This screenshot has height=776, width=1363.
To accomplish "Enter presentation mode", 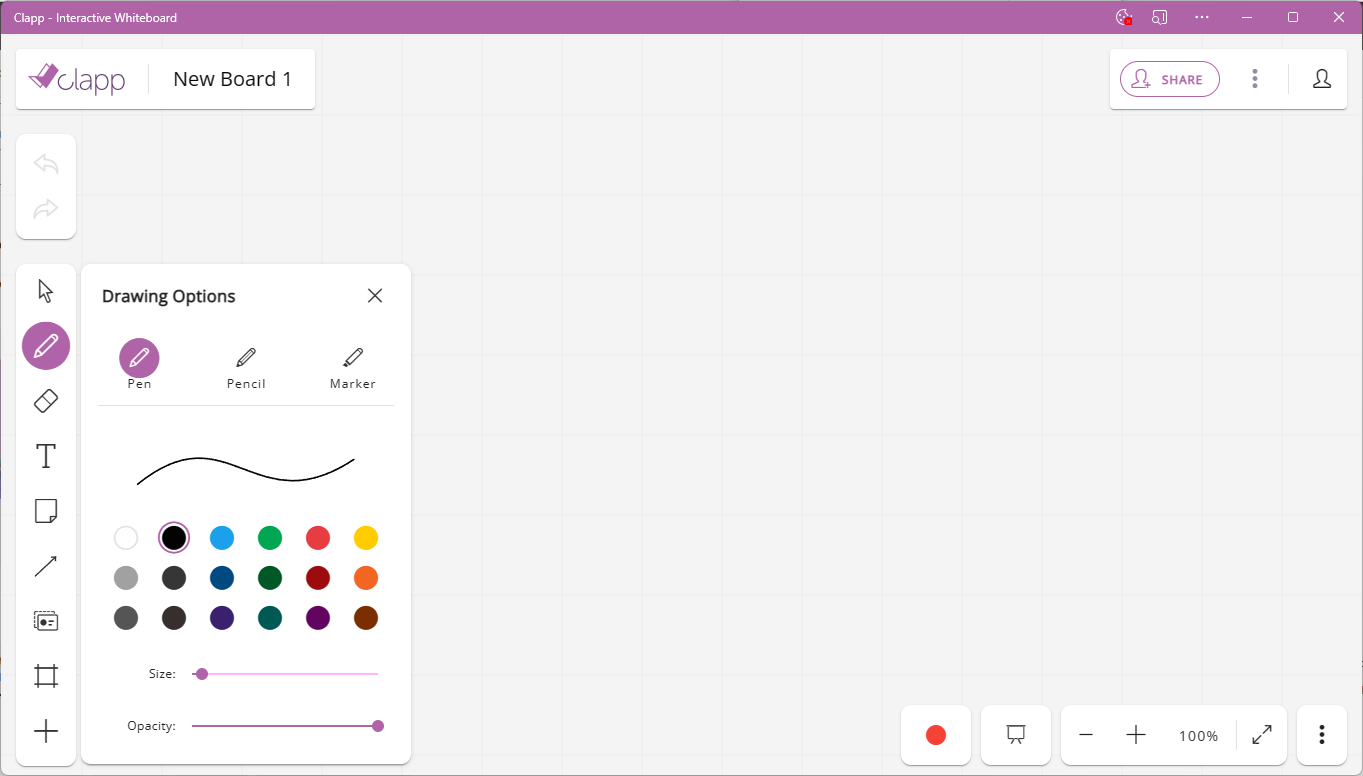I will [1015, 734].
